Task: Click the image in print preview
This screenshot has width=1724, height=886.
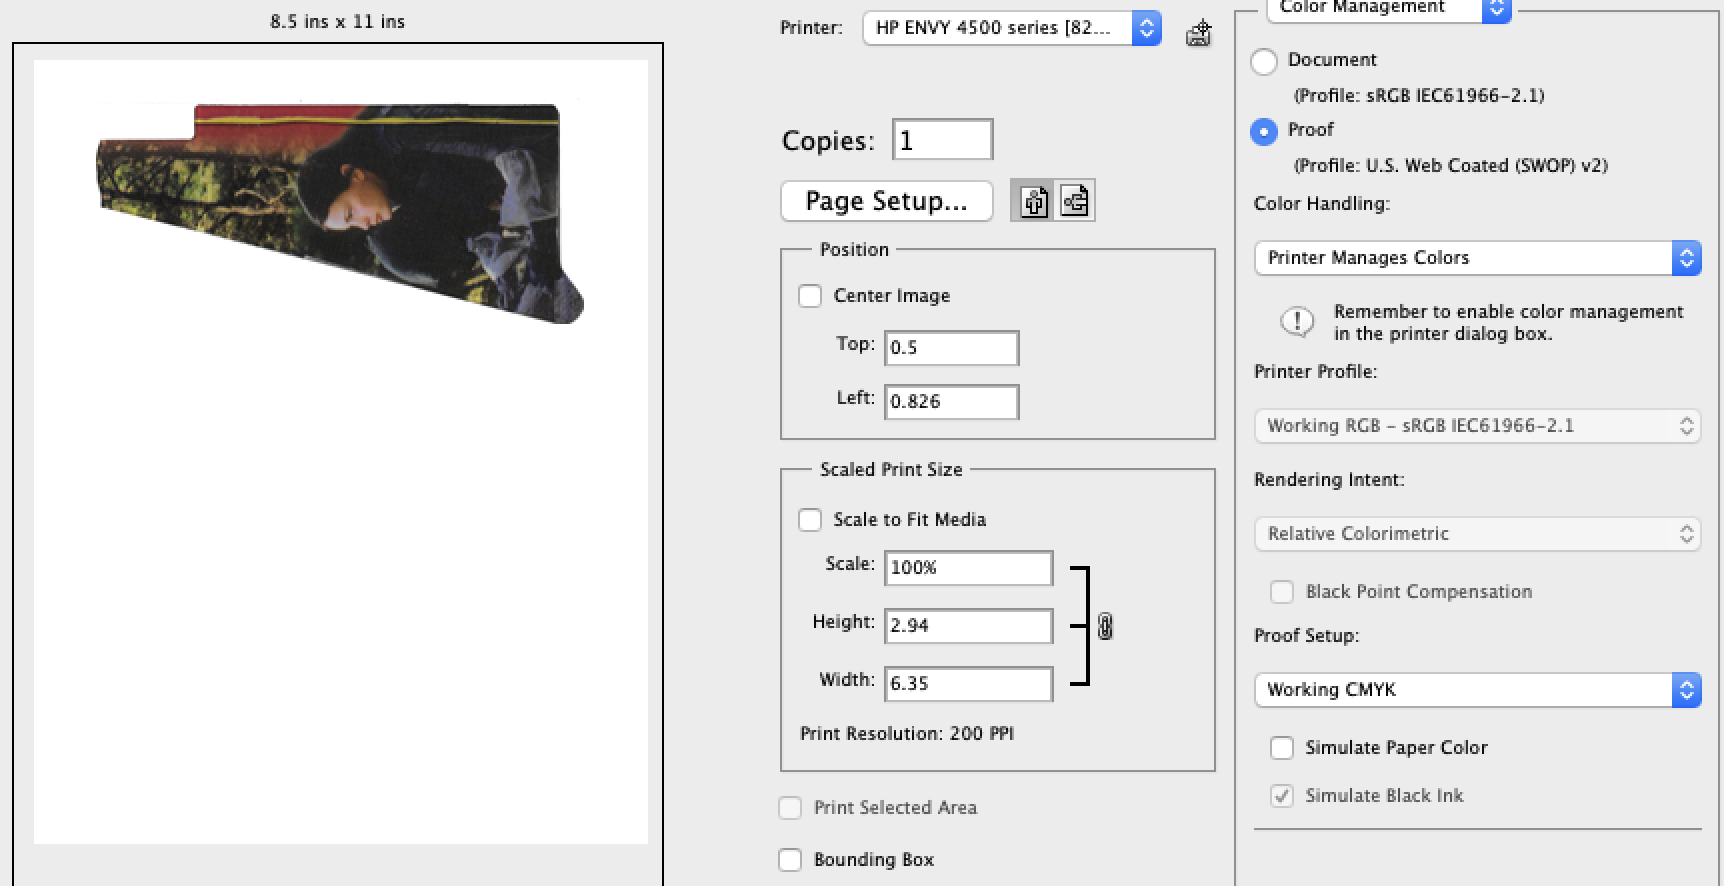Action: pyautogui.click(x=340, y=212)
